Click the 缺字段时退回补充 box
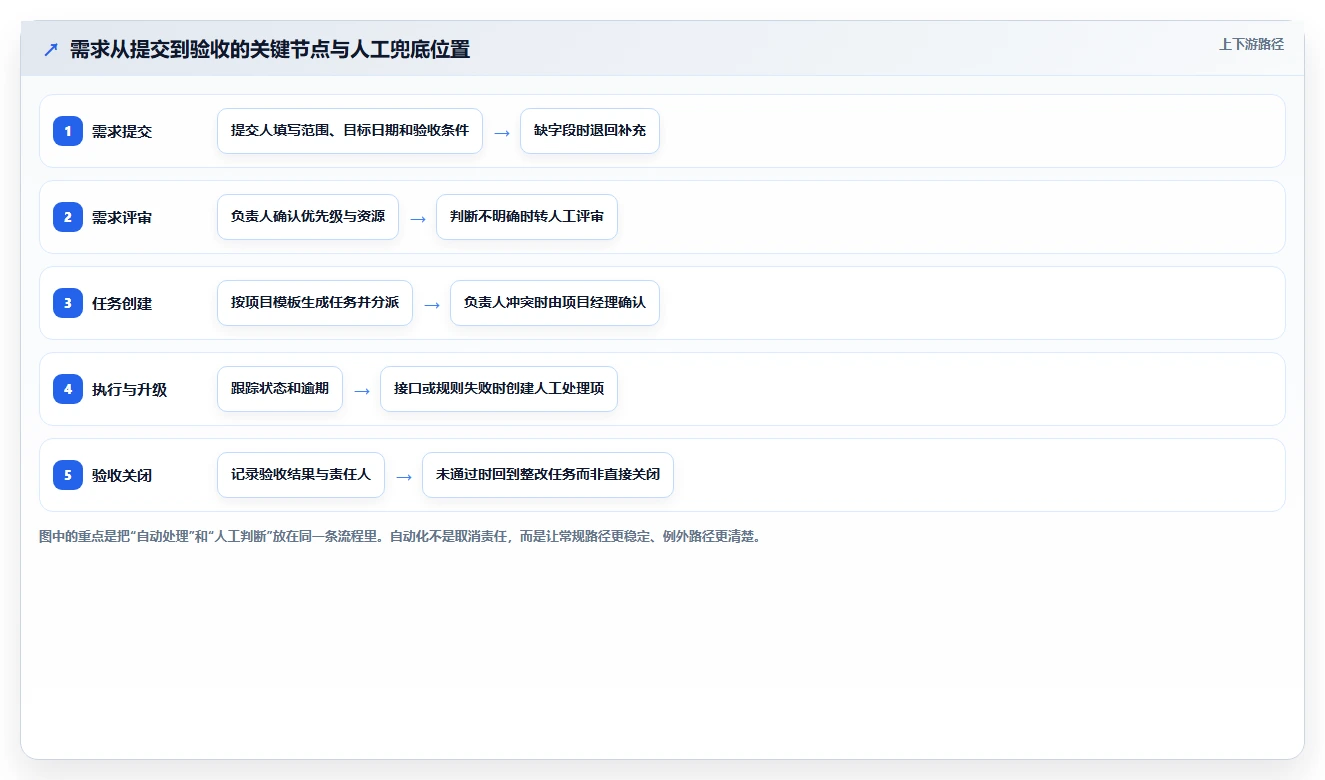Image resolution: width=1325 pixels, height=780 pixels. (x=590, y=131)
